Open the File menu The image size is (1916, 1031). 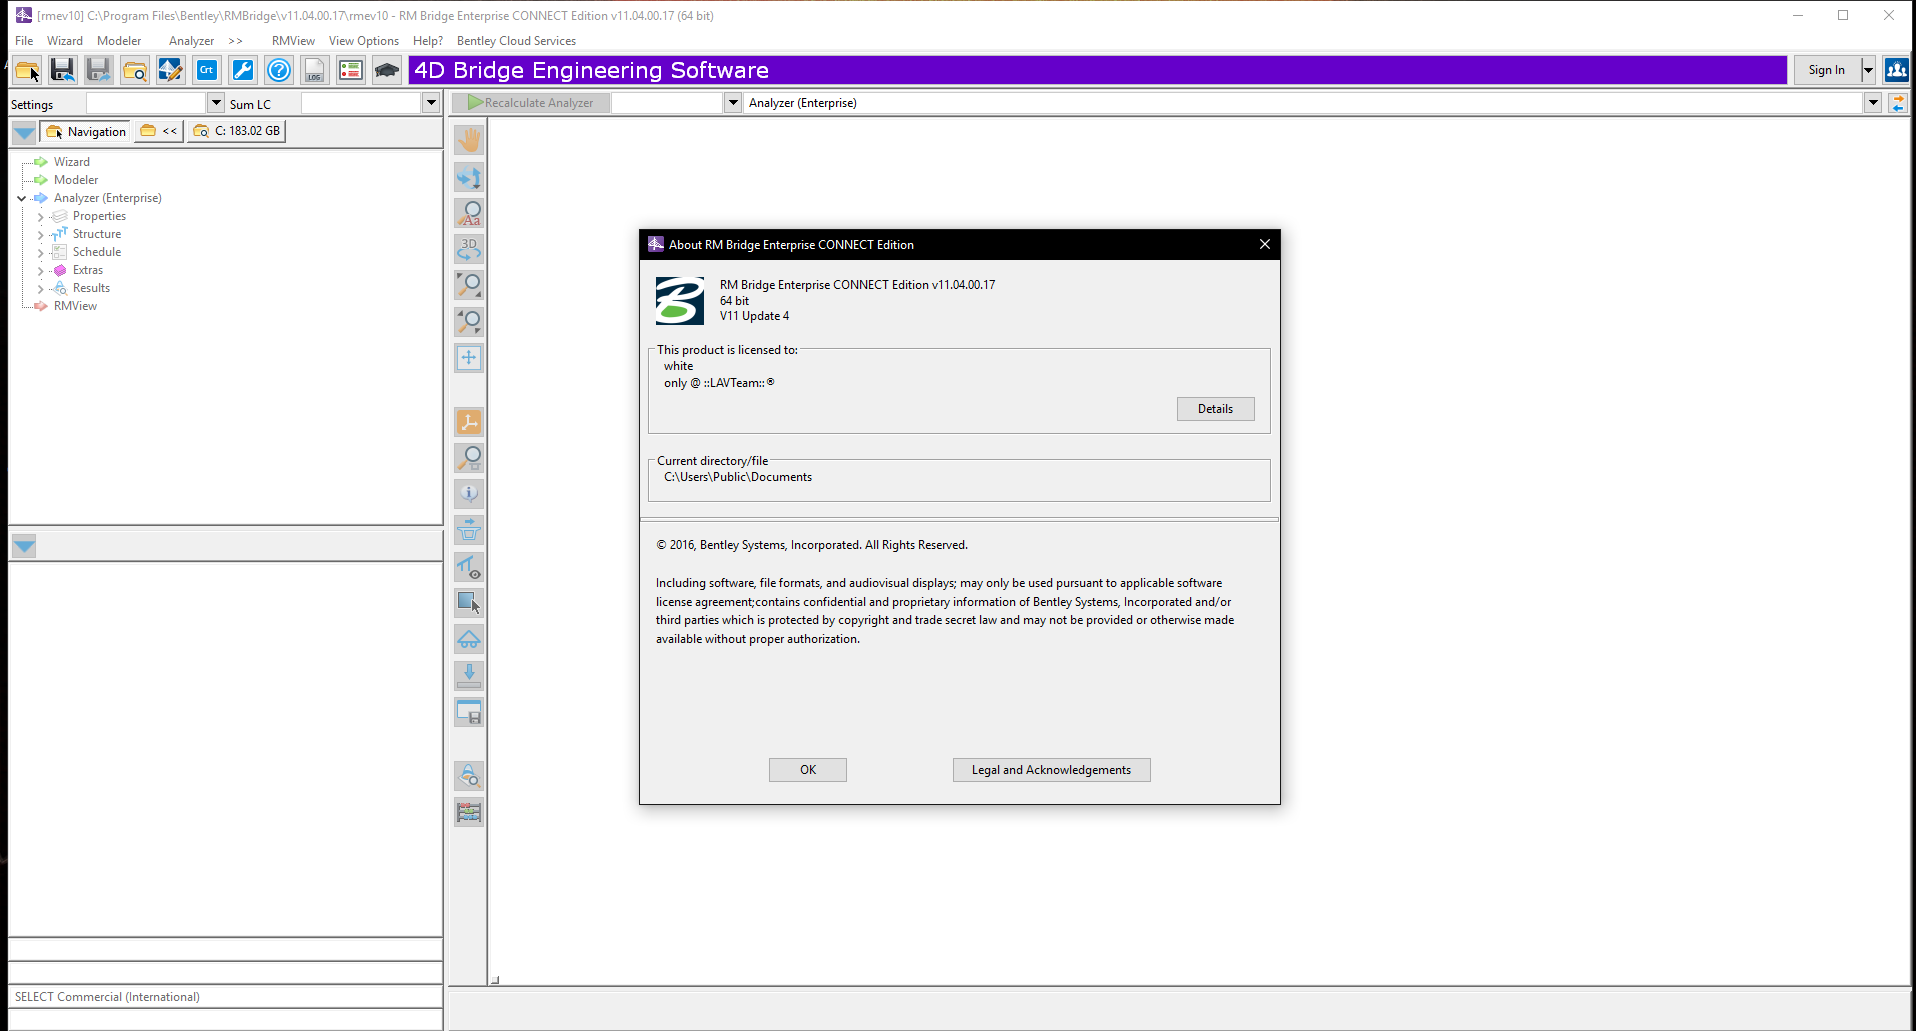pyautogui.click(x=24, y=41)
